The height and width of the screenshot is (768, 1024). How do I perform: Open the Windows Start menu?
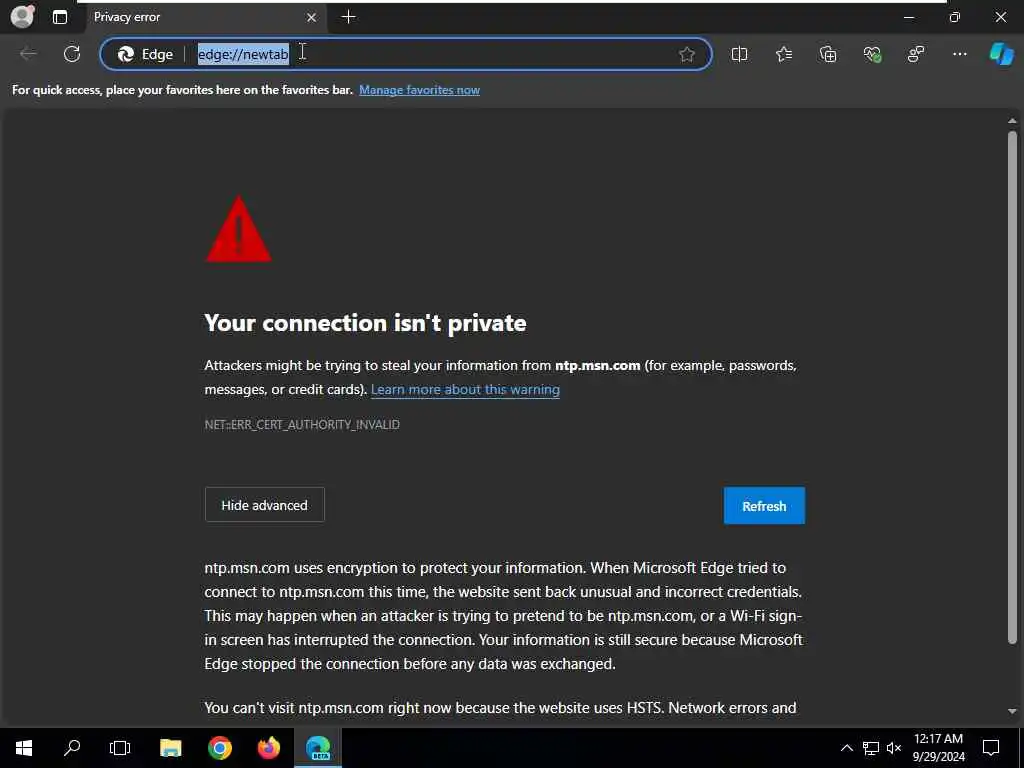(24, 748)
